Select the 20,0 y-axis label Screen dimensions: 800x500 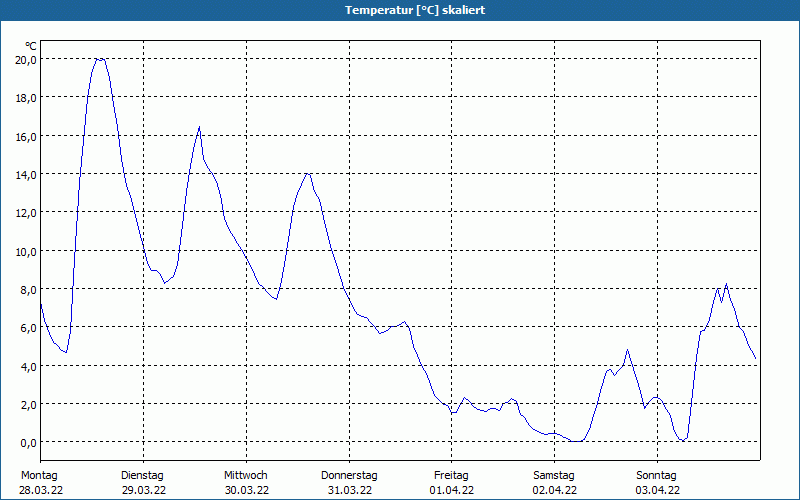click(25, 59)
